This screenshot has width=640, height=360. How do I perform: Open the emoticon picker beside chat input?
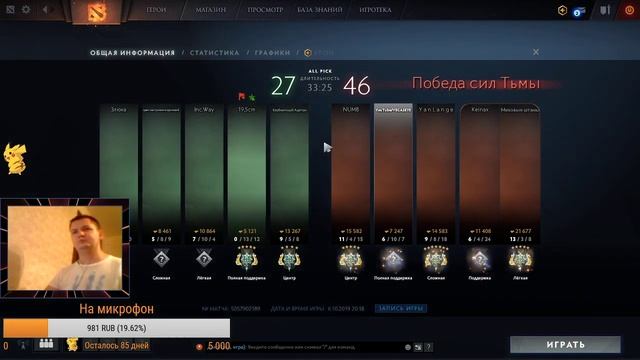click(x=408, y=347)
